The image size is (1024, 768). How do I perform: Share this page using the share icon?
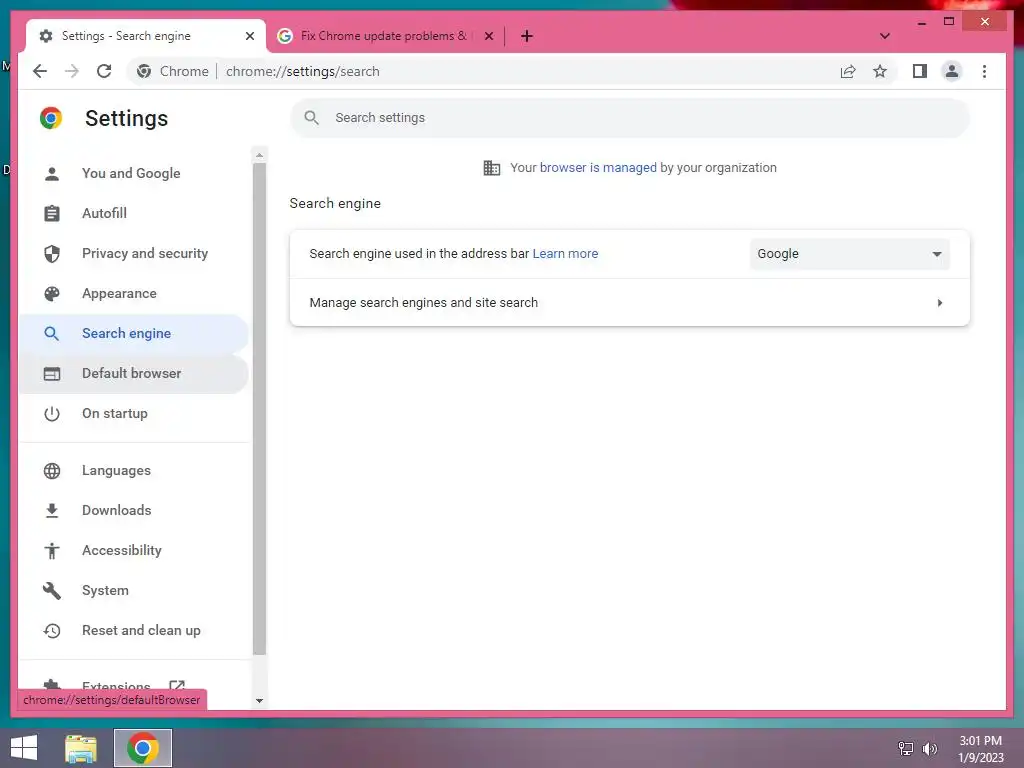pos(848,71)
